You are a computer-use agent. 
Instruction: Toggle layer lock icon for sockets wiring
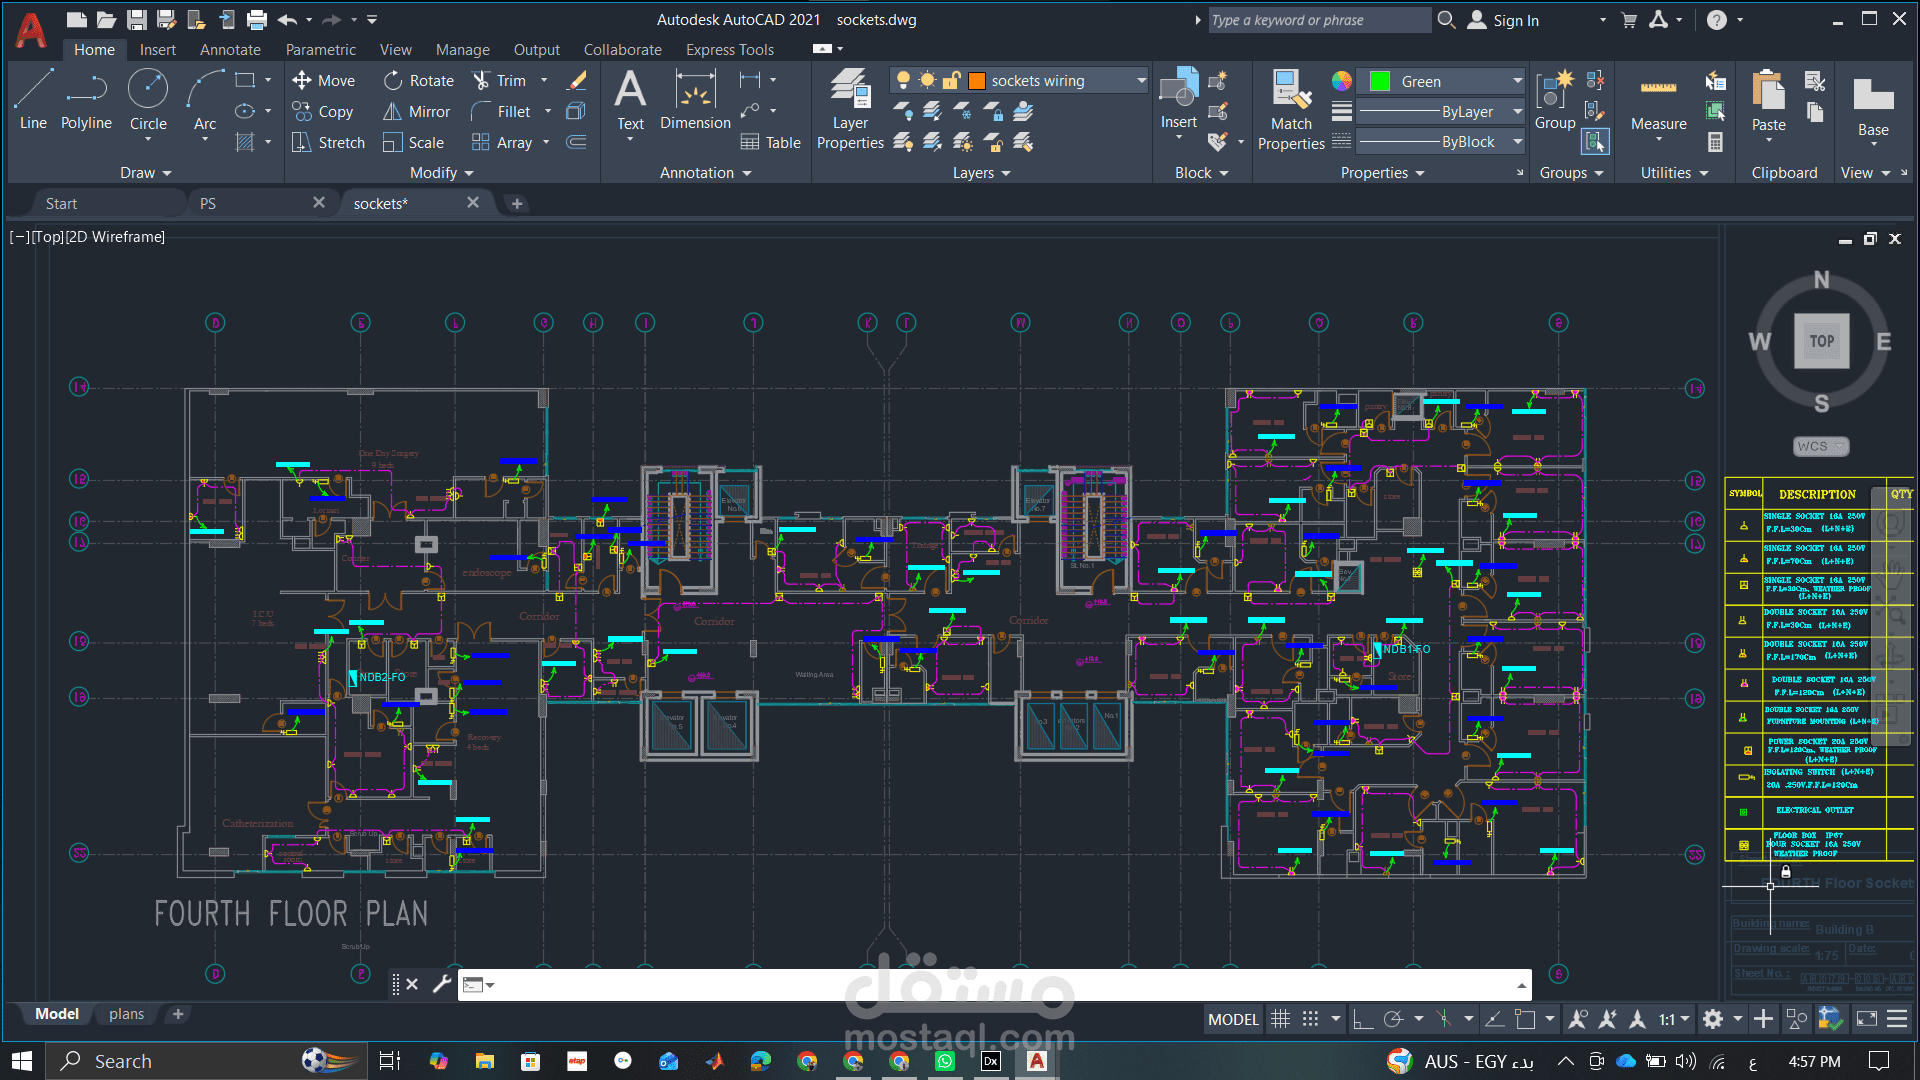pyautogui.click(x=952, y=81)
